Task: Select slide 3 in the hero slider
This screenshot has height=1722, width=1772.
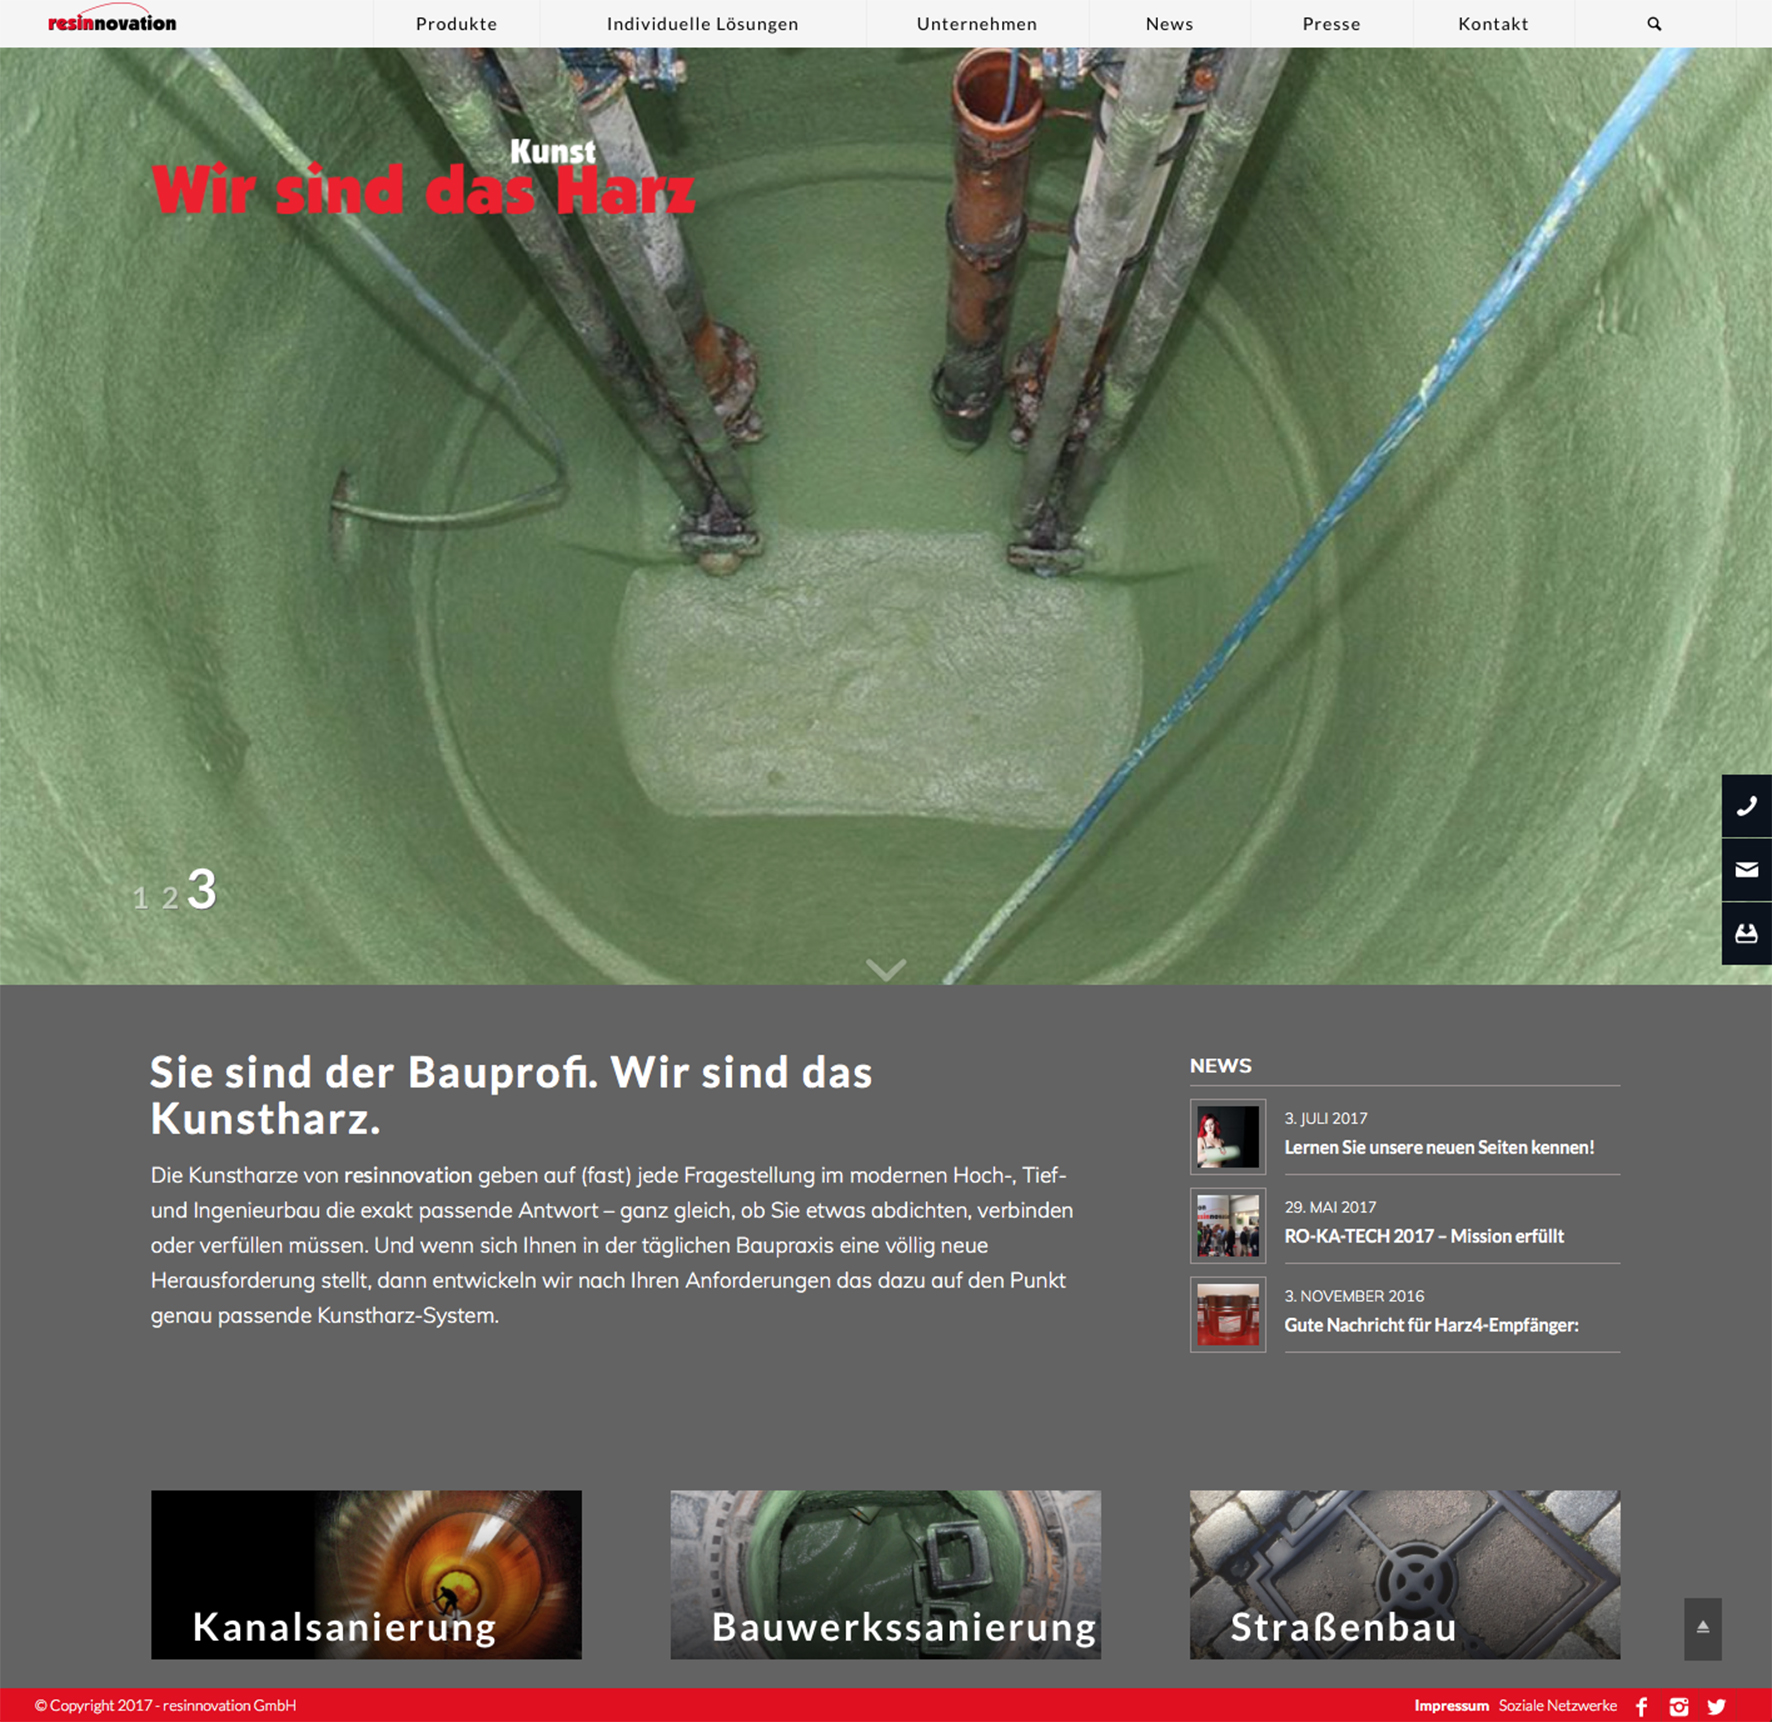Action: [x=202, y=889]
